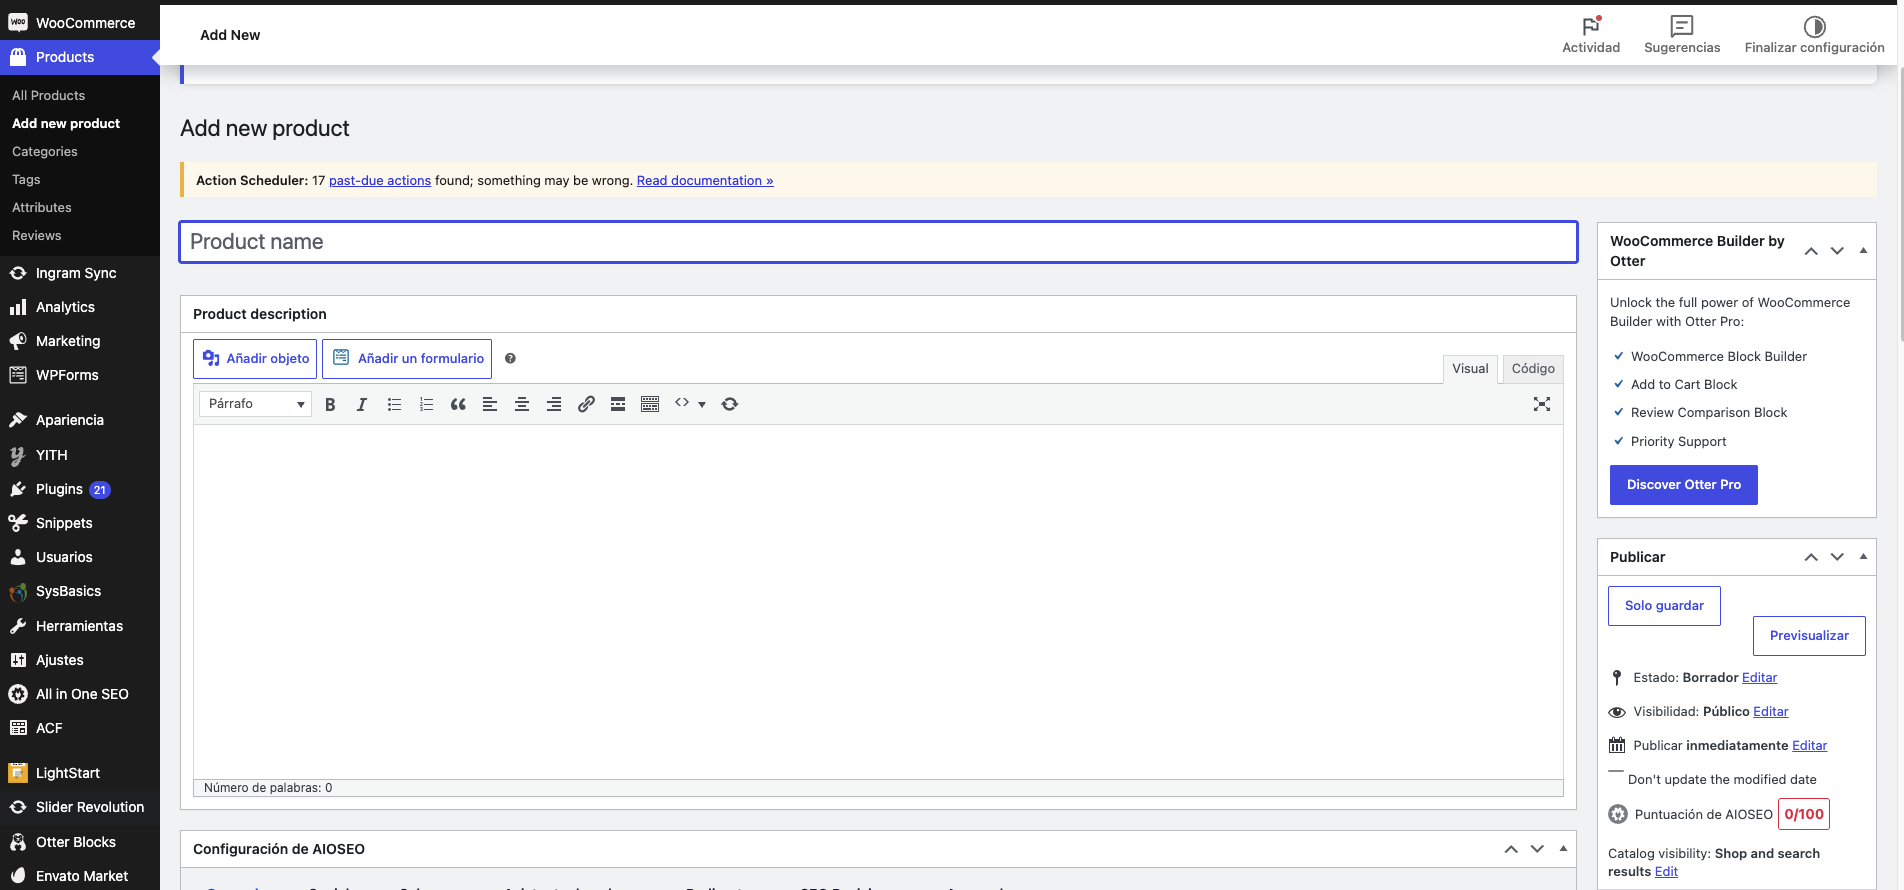Open past-due actions link
The width and height of the screenshot is (1904, 890).
pos(380,181)
